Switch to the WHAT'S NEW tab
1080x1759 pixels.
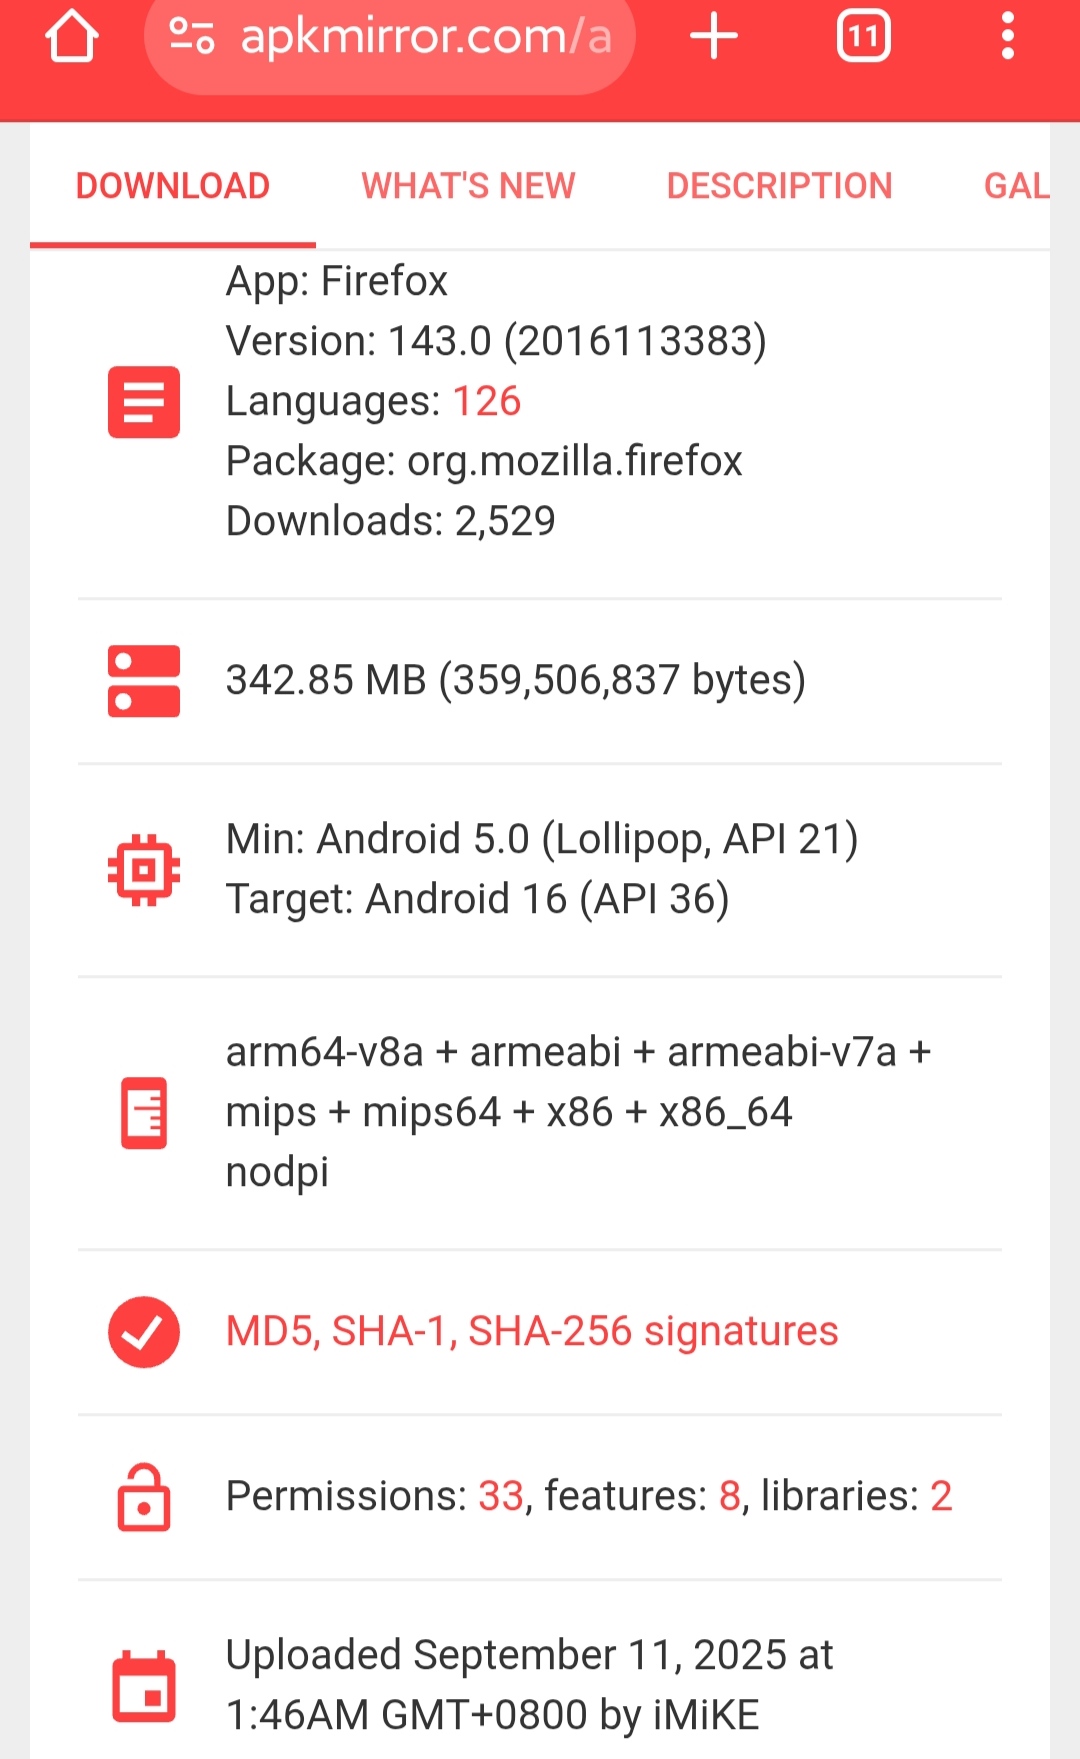(468, 186)
